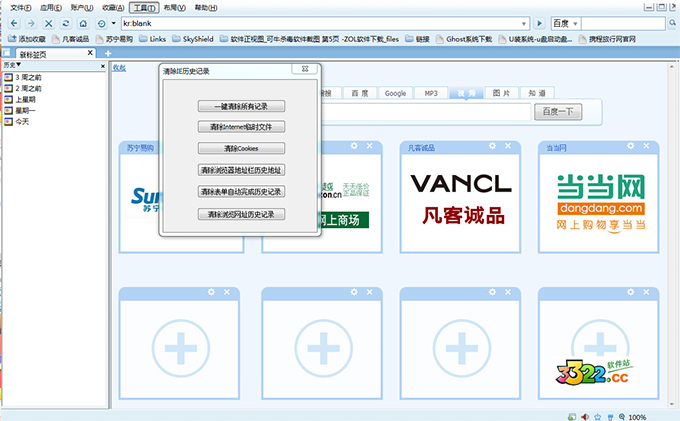Expand the 今天 history entry
680x421 pixels.
[x=17, y=121]
